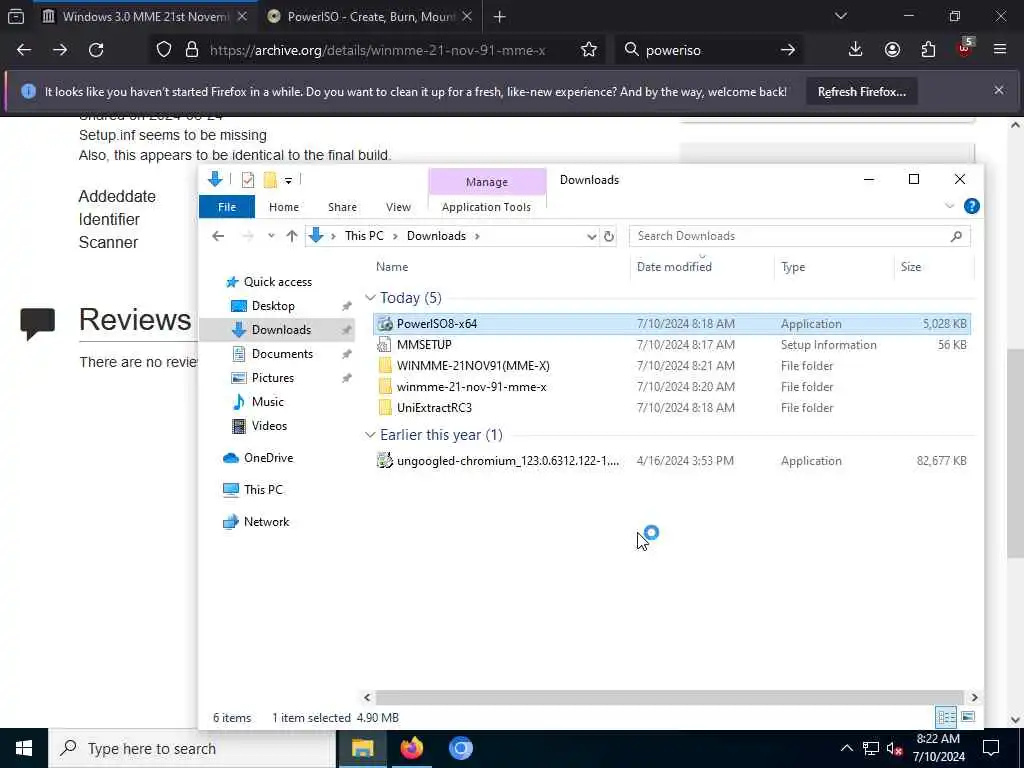Open the Firefox account icon
This screenshot has width=1024, height=768.
tap(892, 50)
